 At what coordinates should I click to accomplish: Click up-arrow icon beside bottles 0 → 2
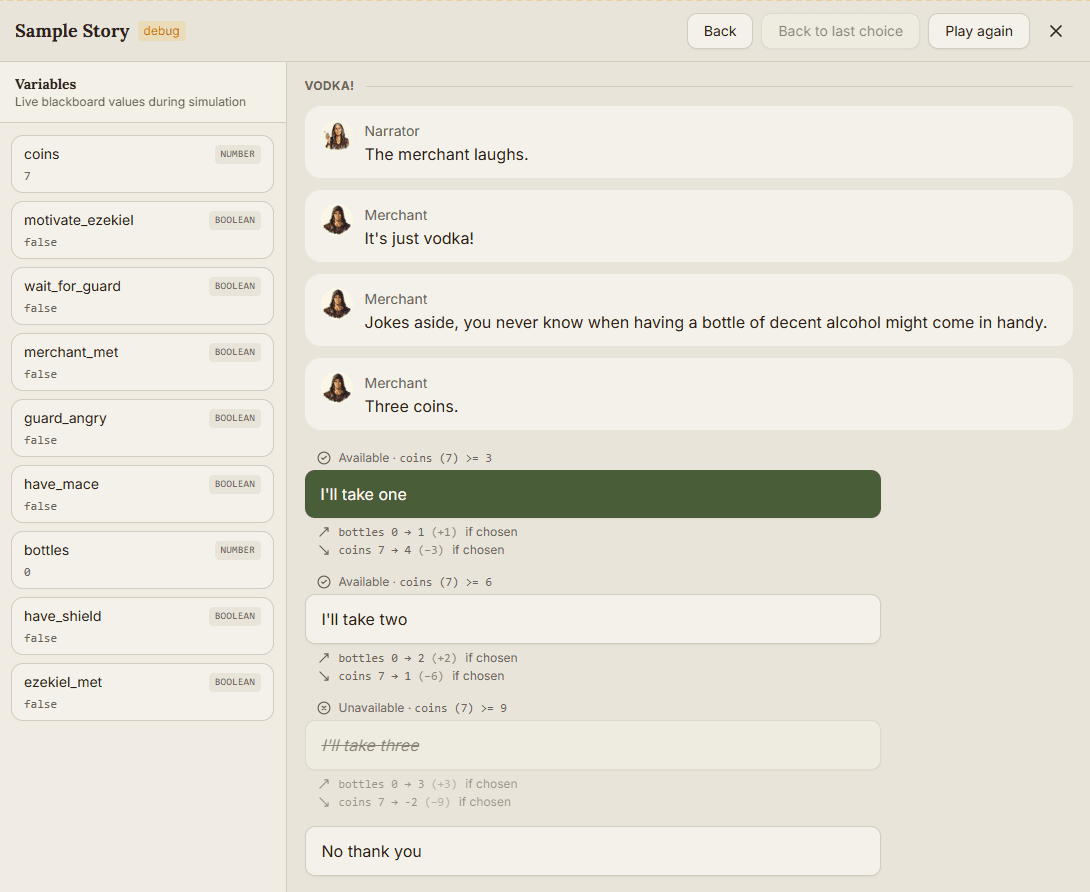324,658
